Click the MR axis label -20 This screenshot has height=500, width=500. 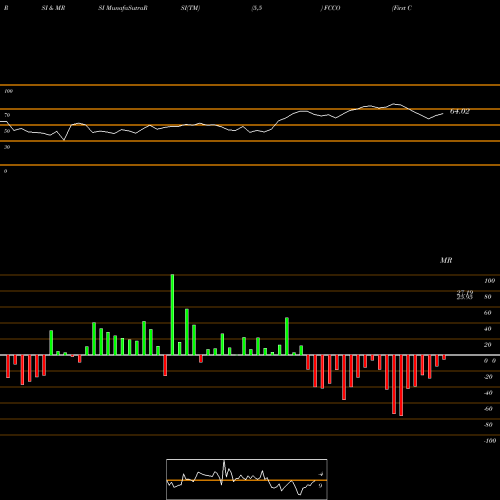488,377
